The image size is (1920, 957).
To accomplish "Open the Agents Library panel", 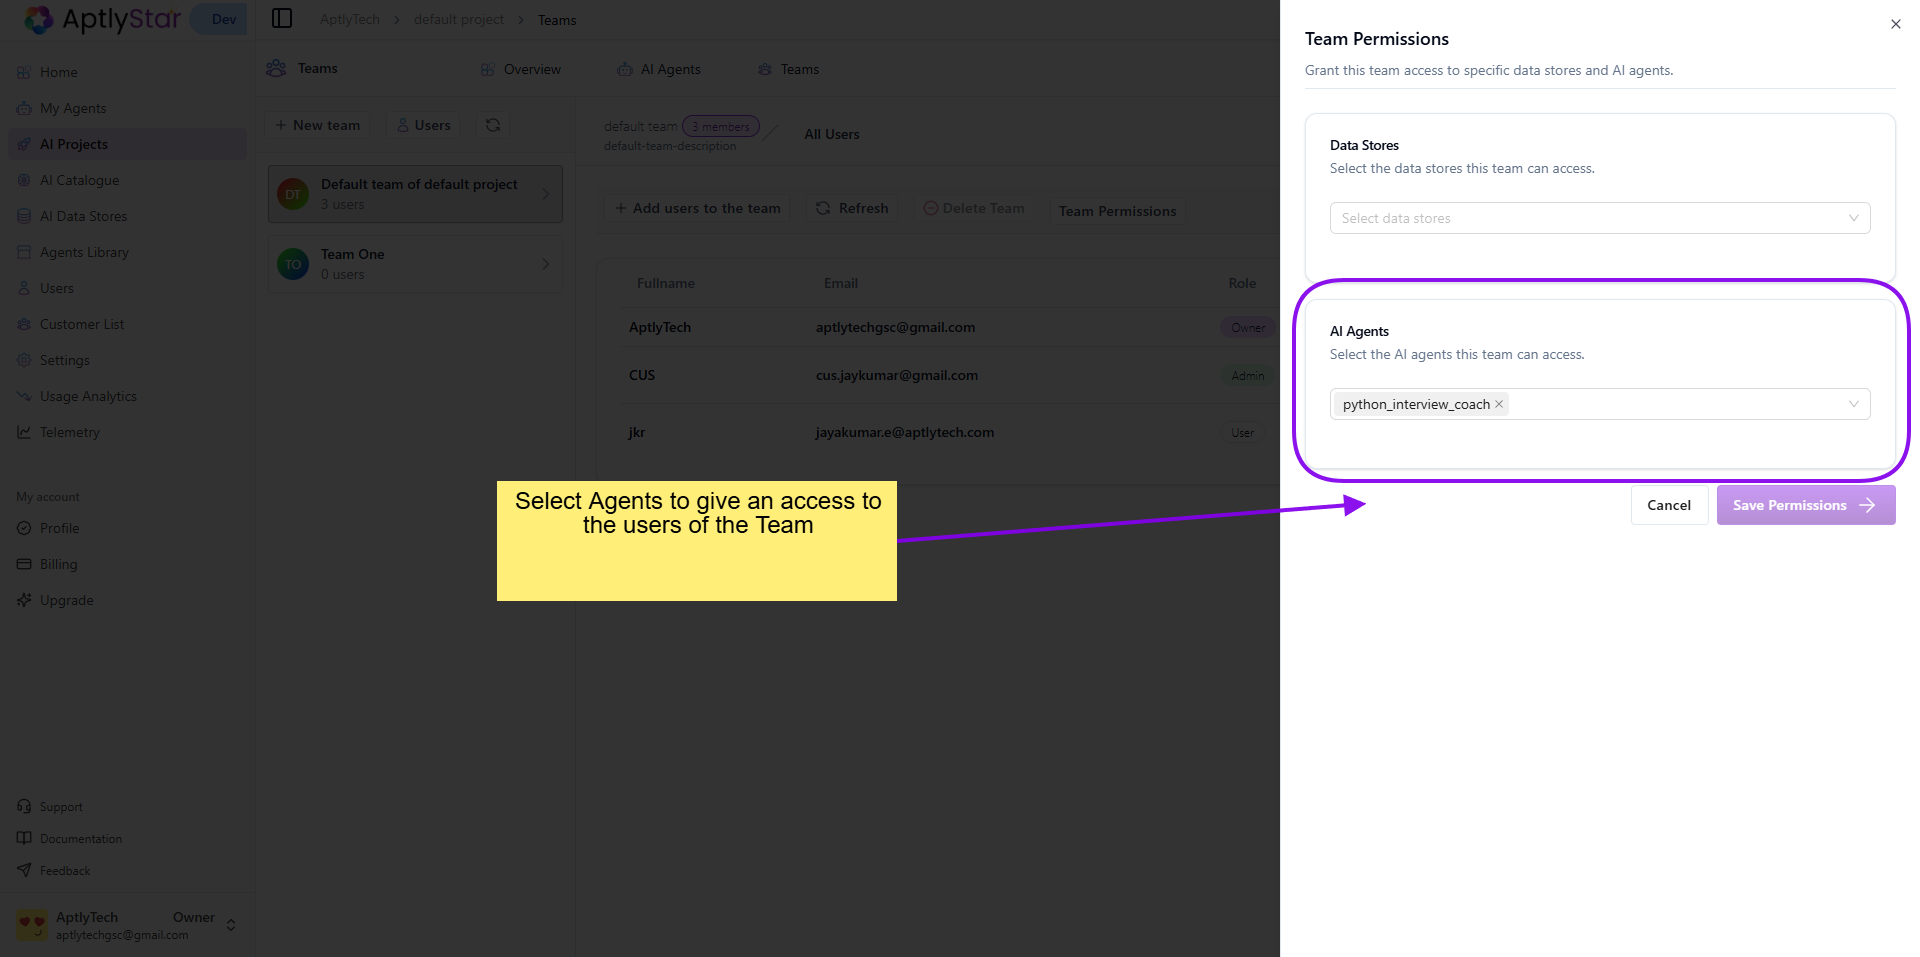I will click(84, 252).
